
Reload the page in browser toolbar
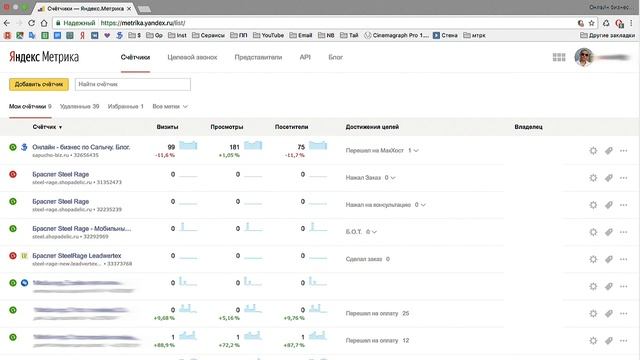click(31, 23)
